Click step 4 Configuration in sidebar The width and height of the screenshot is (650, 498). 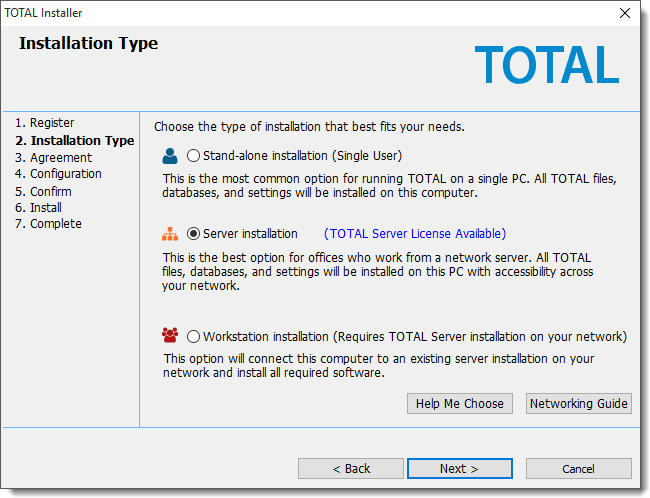[x=58, y=174]
